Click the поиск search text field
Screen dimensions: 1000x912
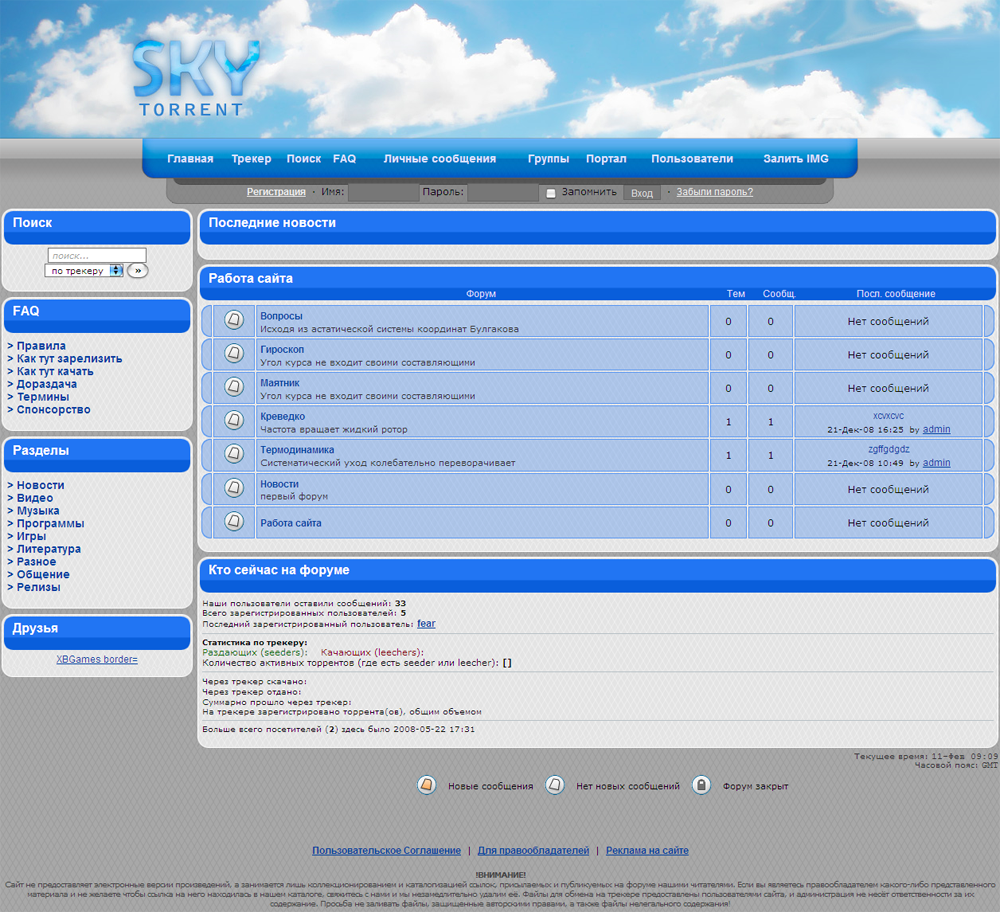[97, 255]
